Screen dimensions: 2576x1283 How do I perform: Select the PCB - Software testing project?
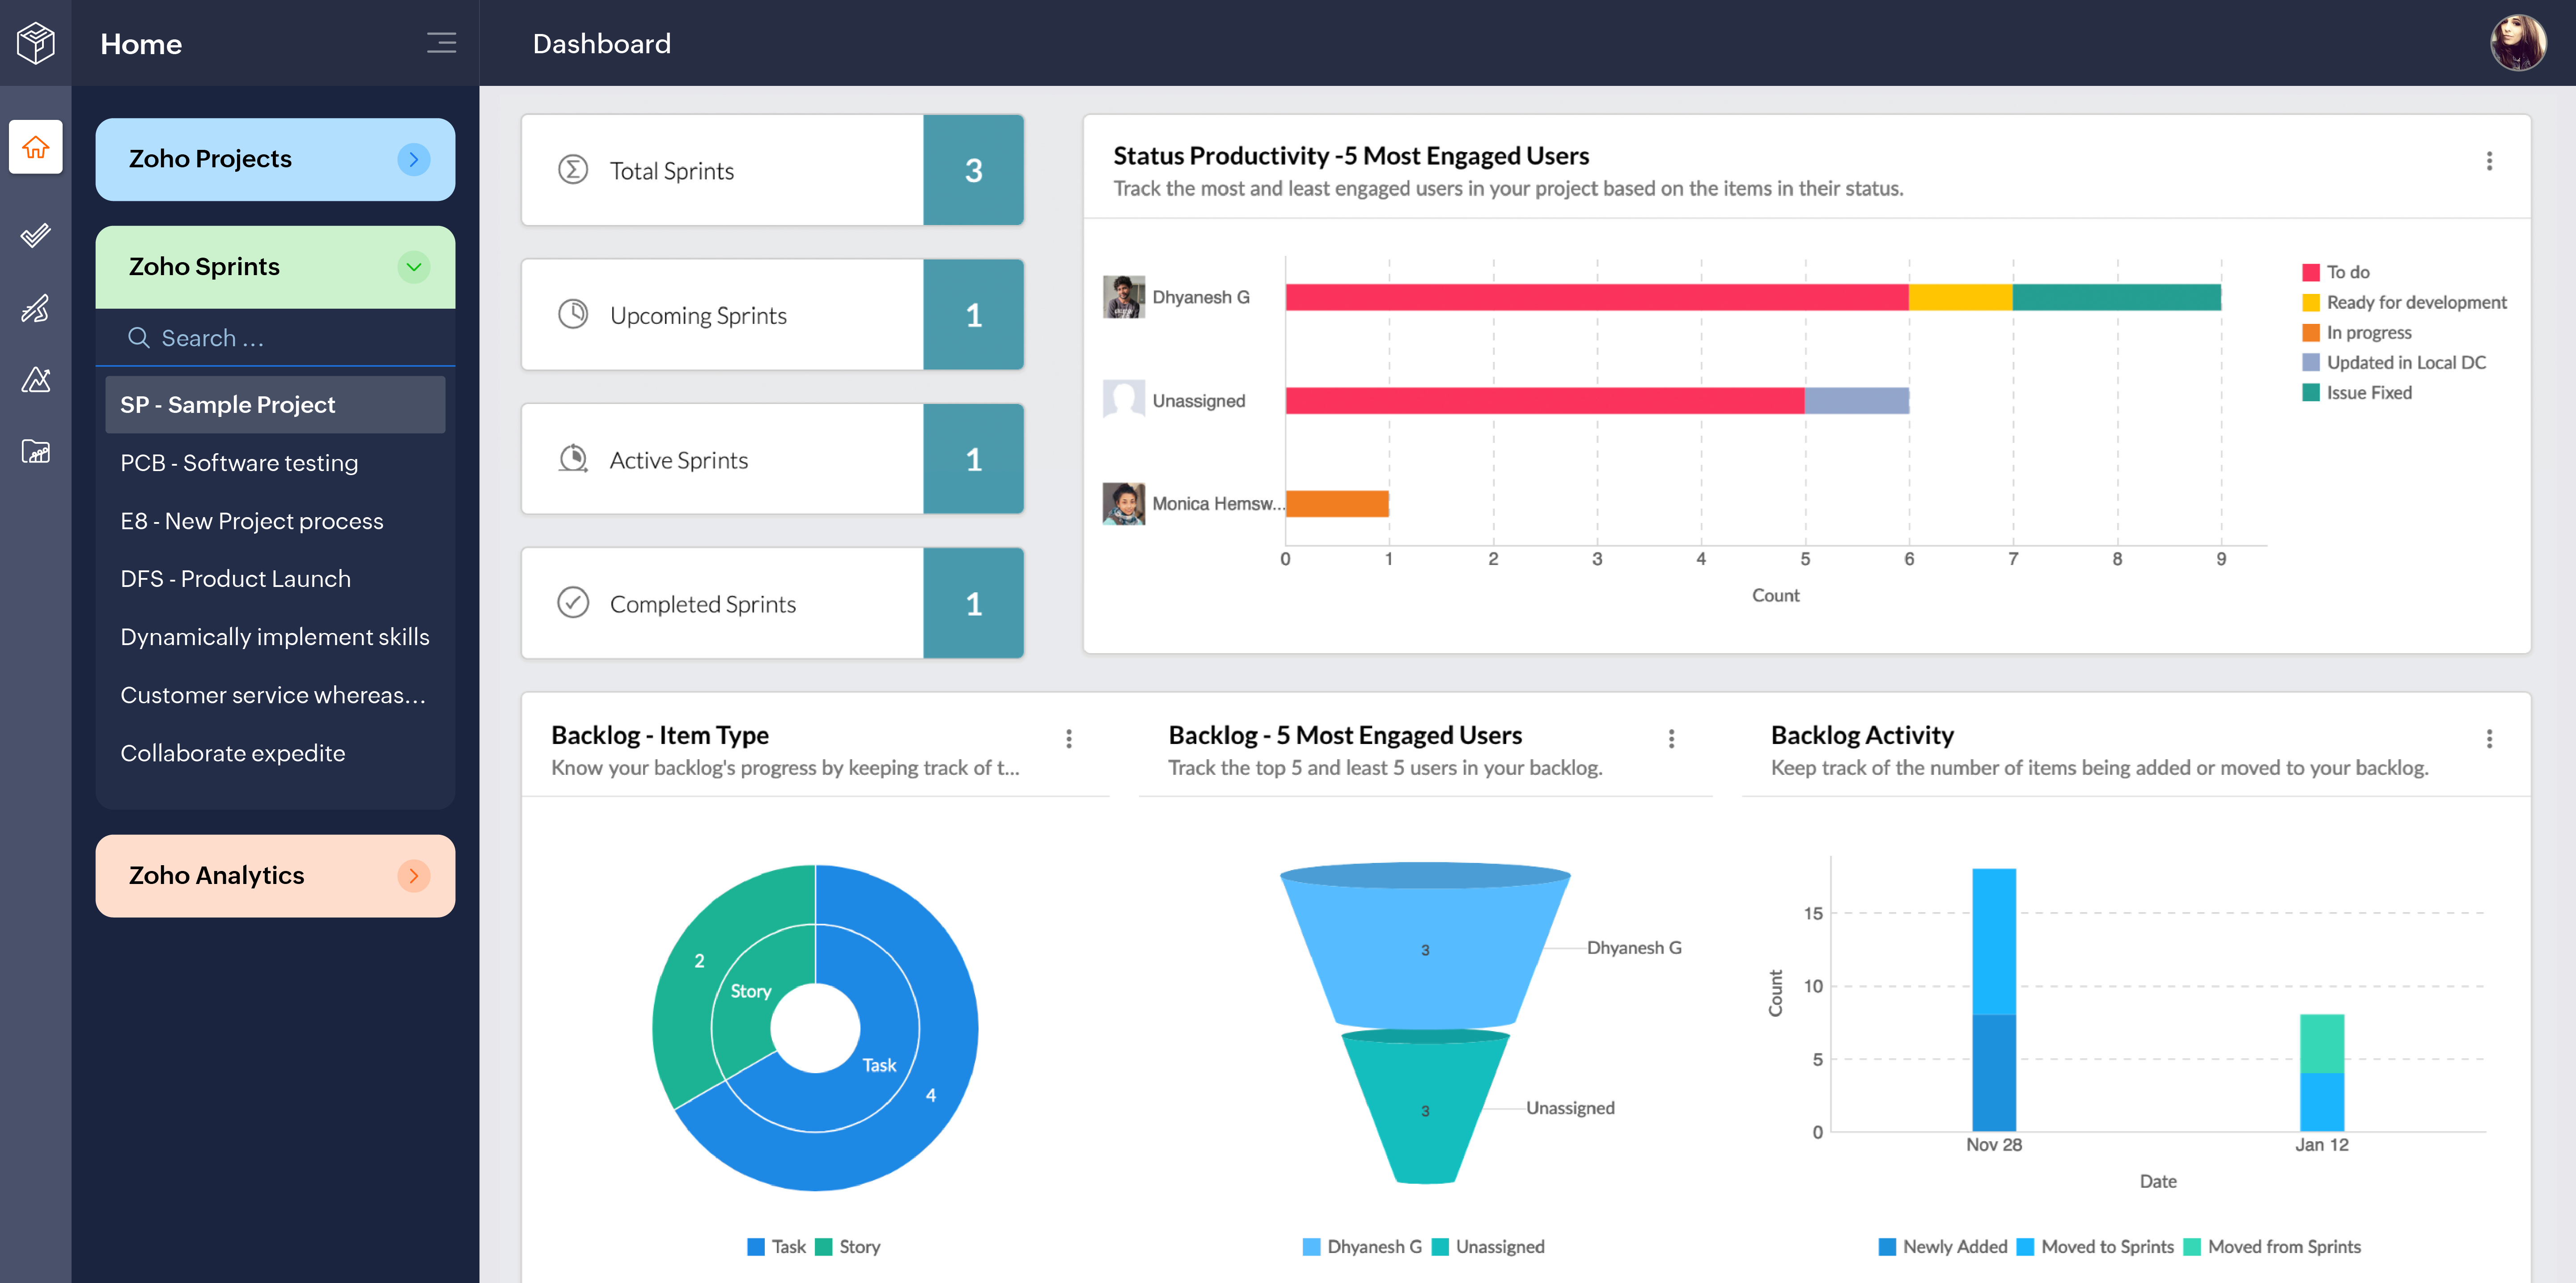coord(239,463)
